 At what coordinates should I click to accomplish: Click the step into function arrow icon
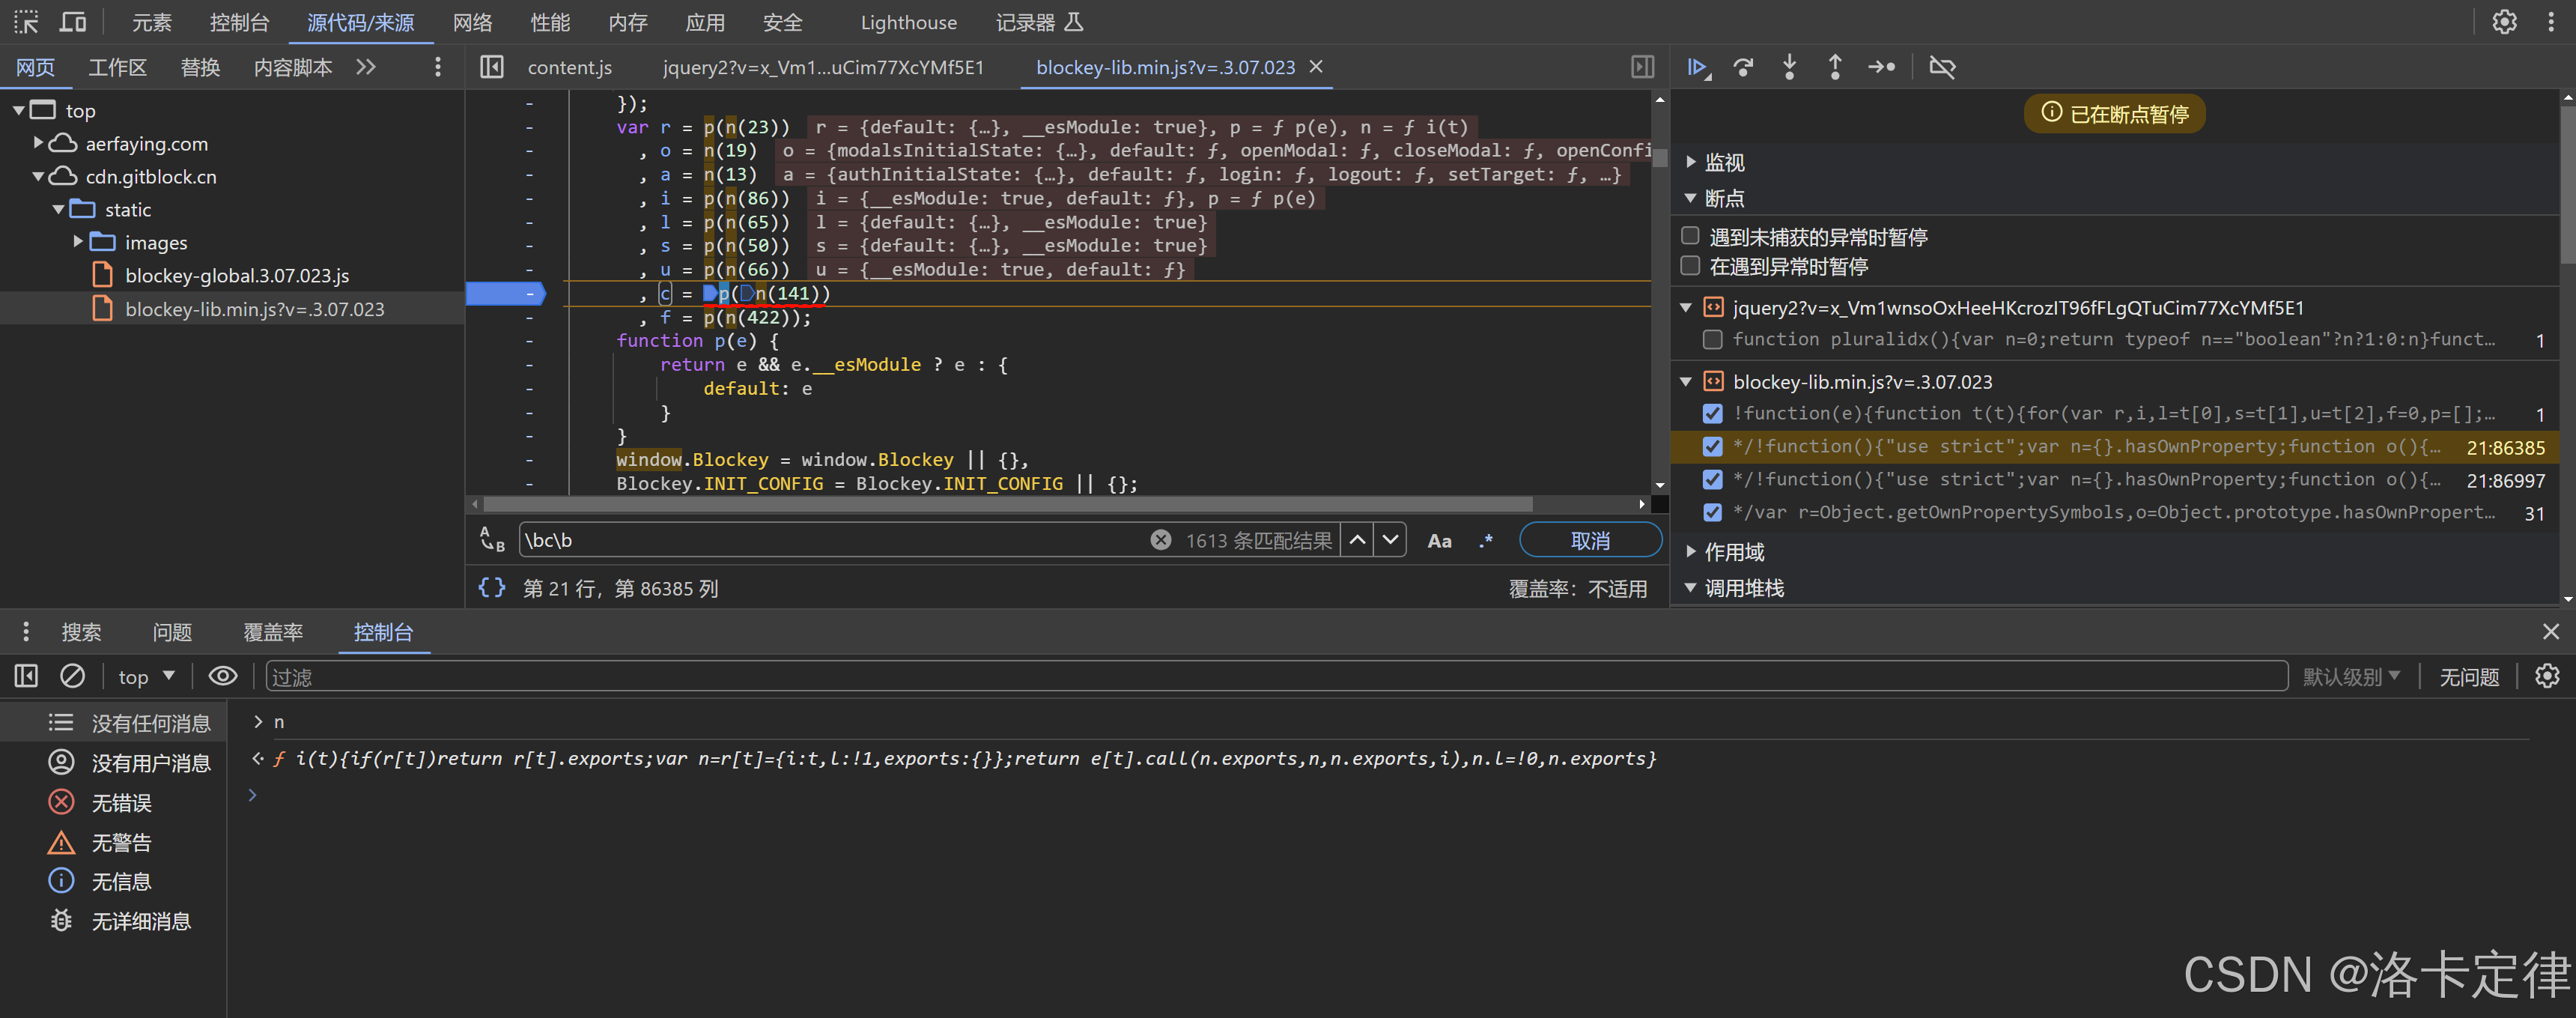tap(1789, 67)
